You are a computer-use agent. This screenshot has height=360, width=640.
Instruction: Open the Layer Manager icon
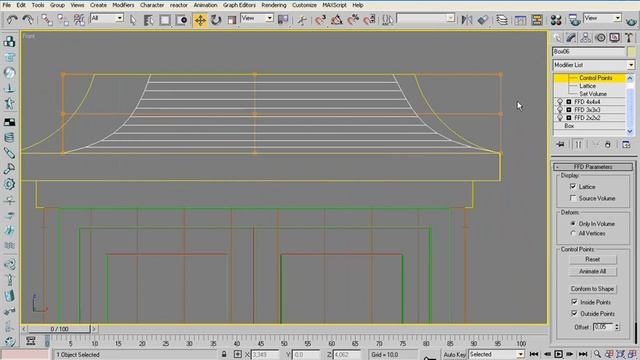[502, 20]
